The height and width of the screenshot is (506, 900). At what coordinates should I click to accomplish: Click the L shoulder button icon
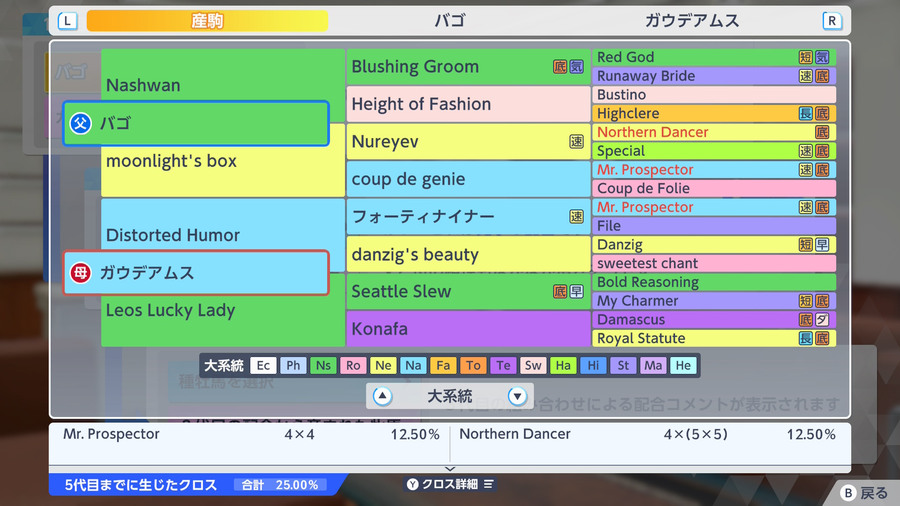click(x=67, y=21)
